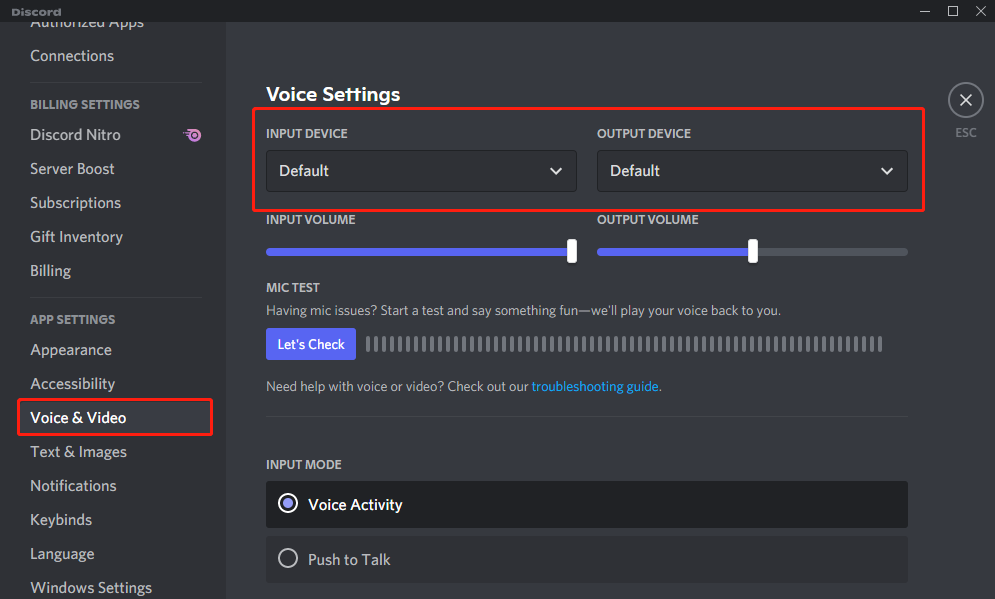Open Accessibility settings
Image resolution: width=995 pixels, height=599 pixels.
(72, 384)
